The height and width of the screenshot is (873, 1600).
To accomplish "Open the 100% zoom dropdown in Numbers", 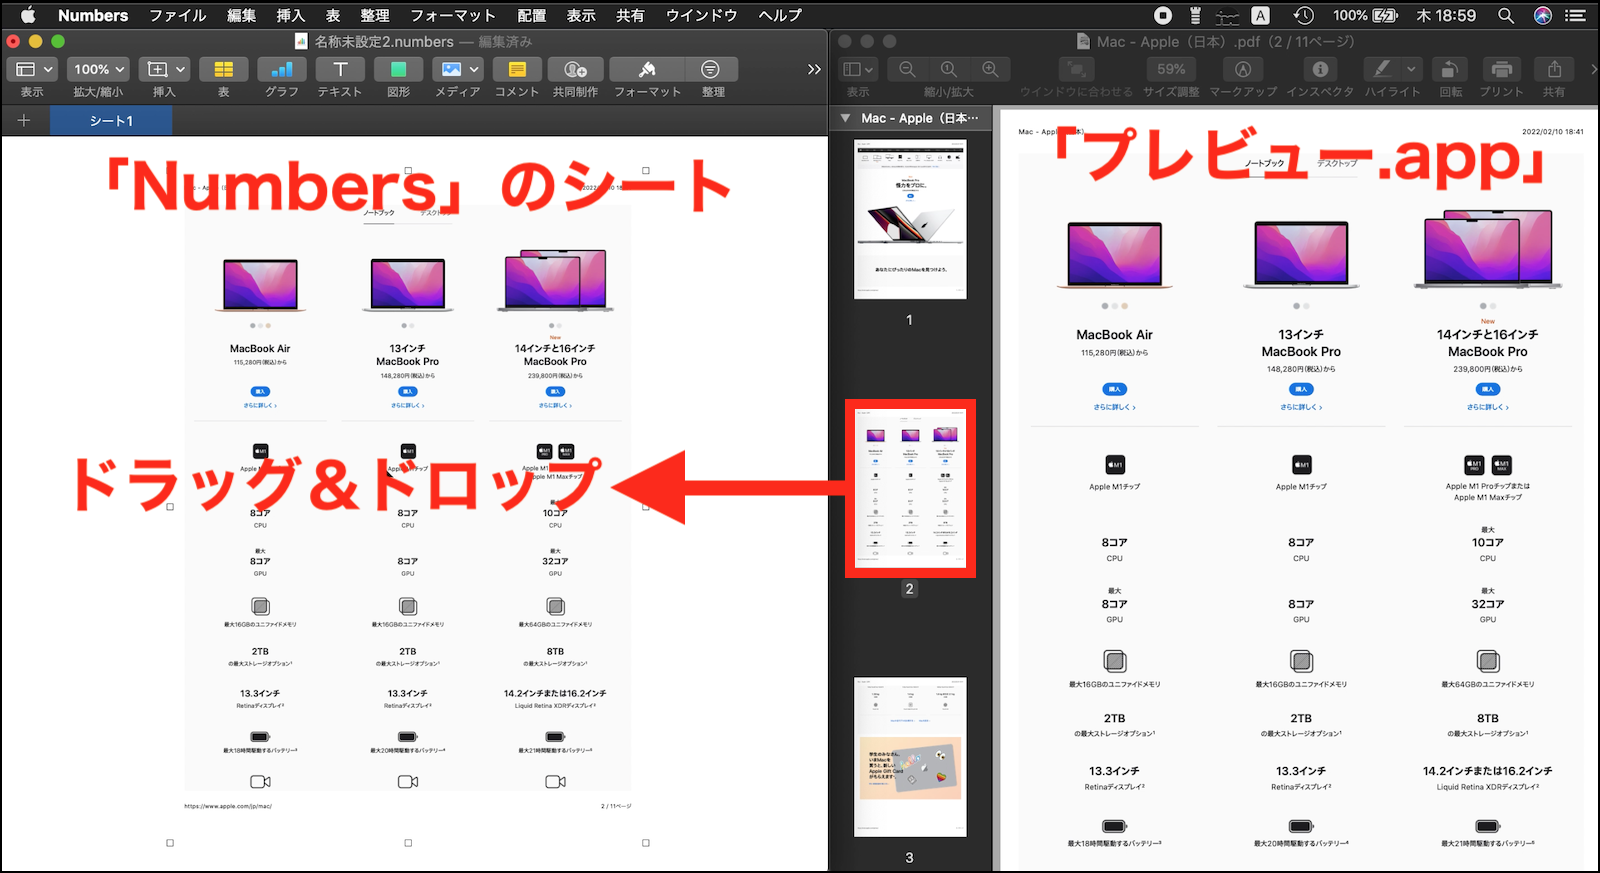I will tap(98, 69).
